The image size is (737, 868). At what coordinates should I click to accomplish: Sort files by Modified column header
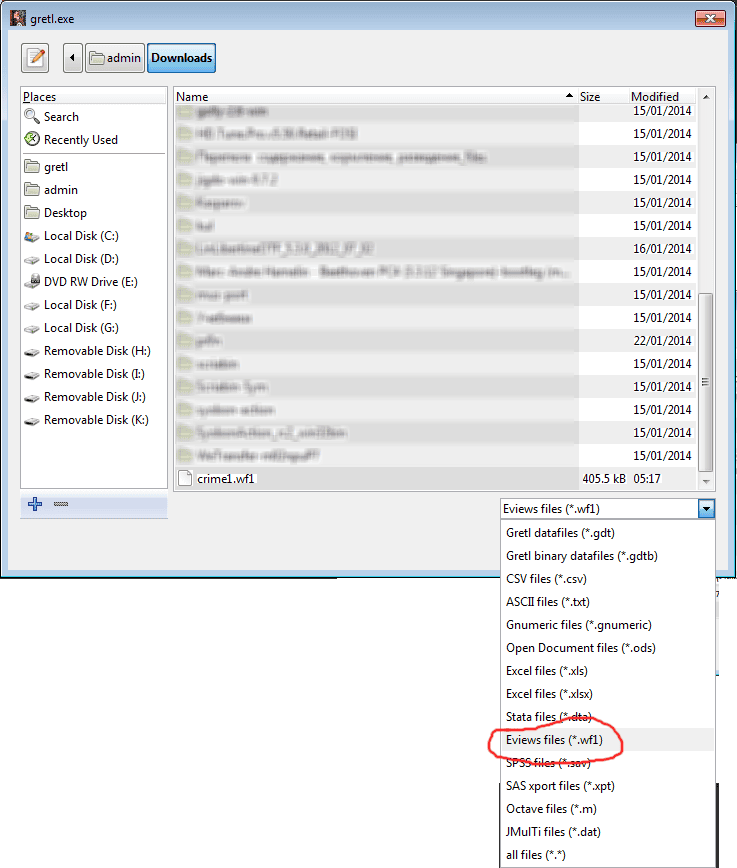coord(655,97)
